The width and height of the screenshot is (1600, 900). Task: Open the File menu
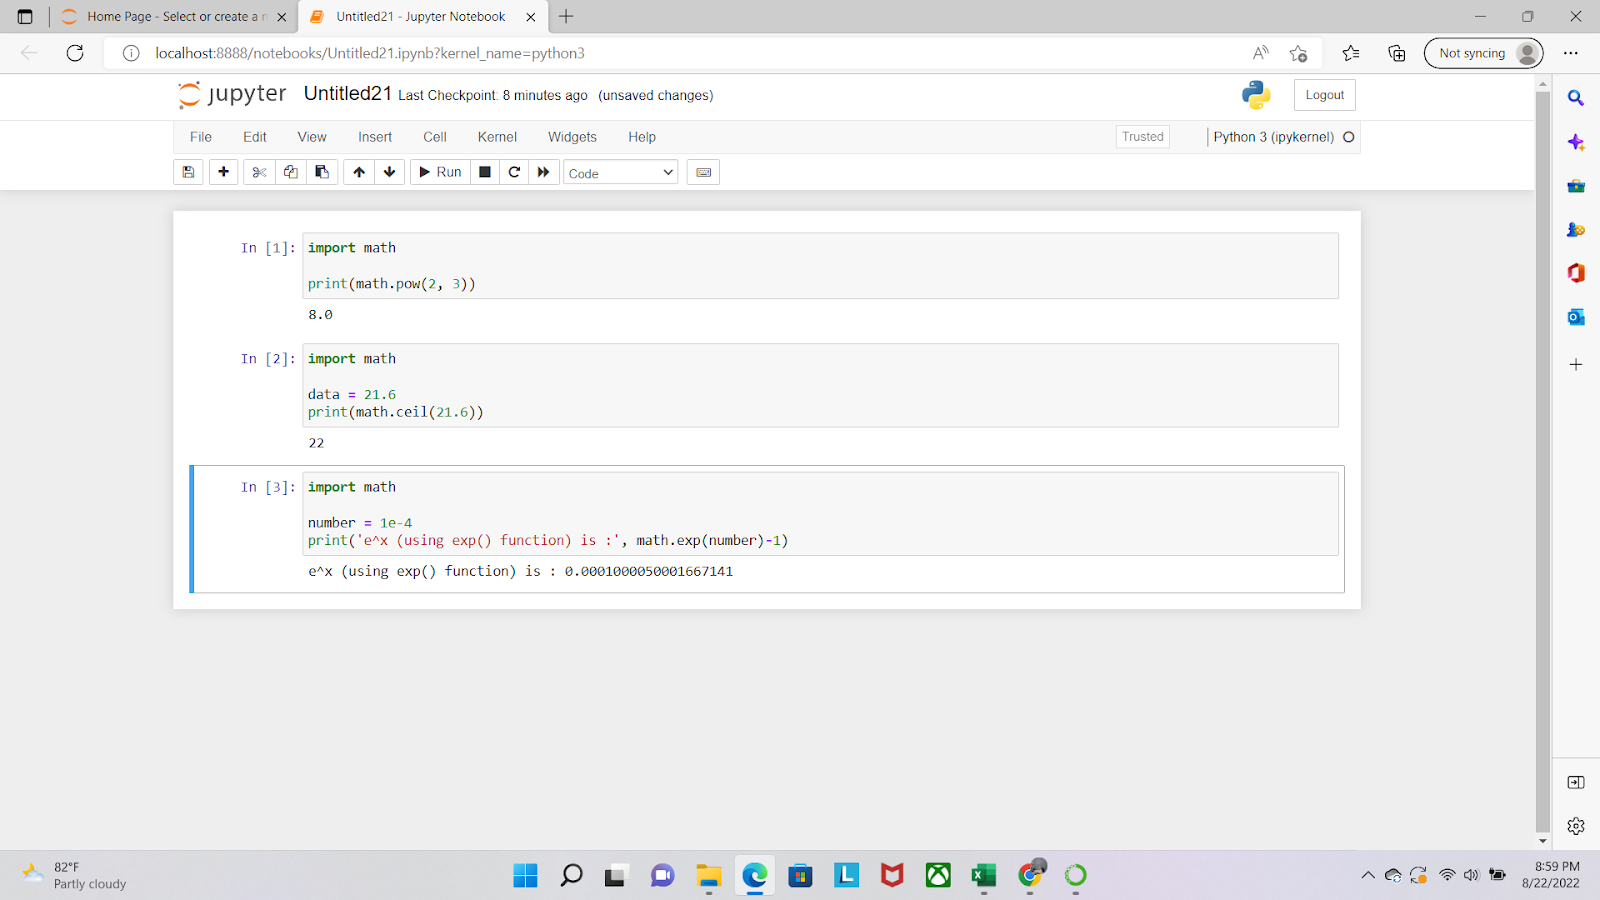click(201, 137)
